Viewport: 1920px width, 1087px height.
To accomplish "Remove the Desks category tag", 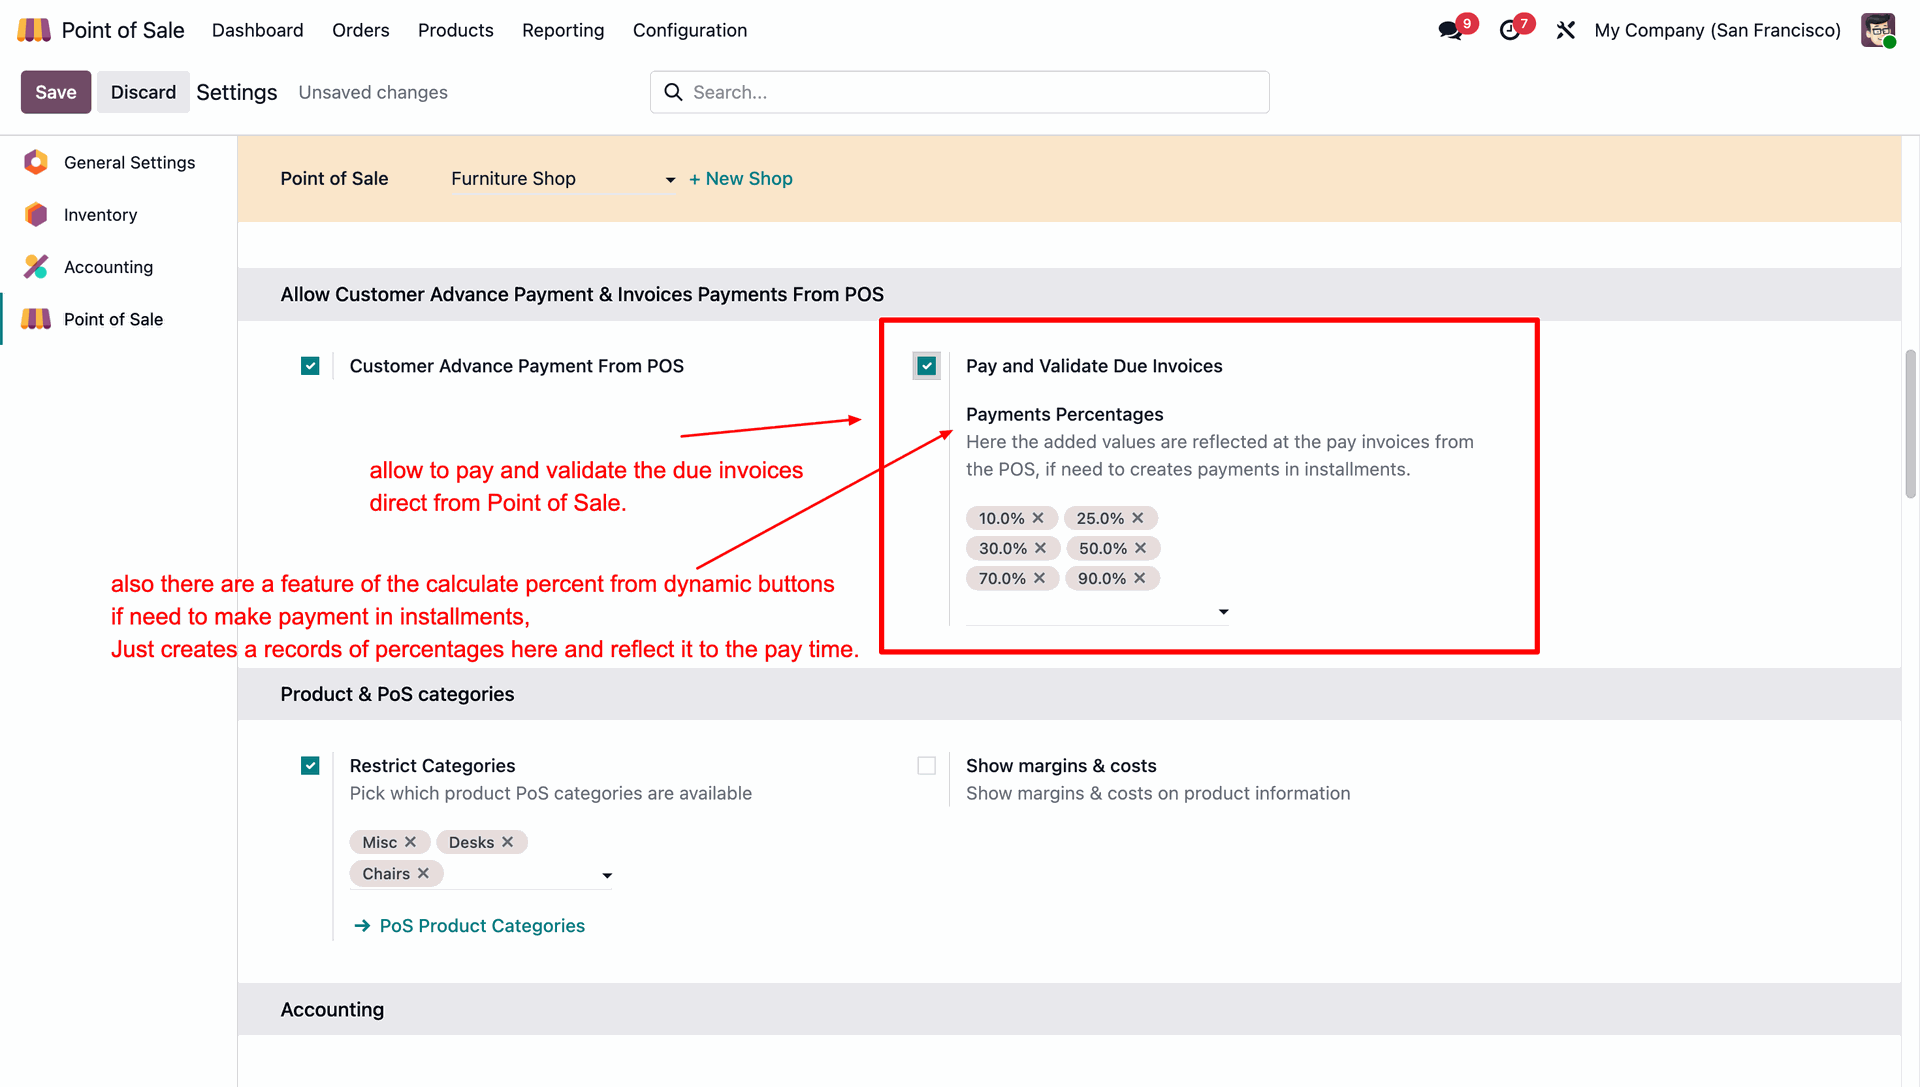I will click(x=508, y=842).
